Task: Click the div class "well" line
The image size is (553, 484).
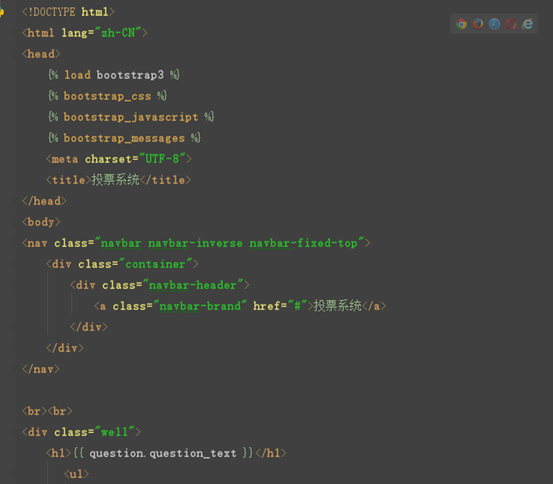Action: [x=81, y=432]
